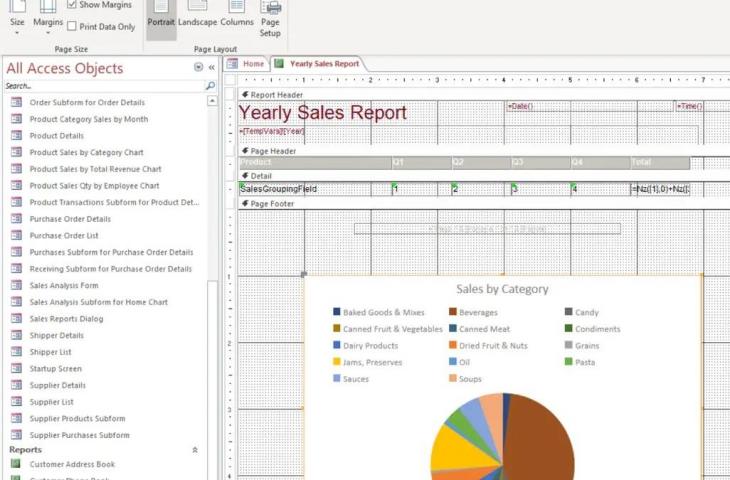The image size is (730, 480).
Task: Open the All Access Objects filter menu
Action: (x=198, y=67)
